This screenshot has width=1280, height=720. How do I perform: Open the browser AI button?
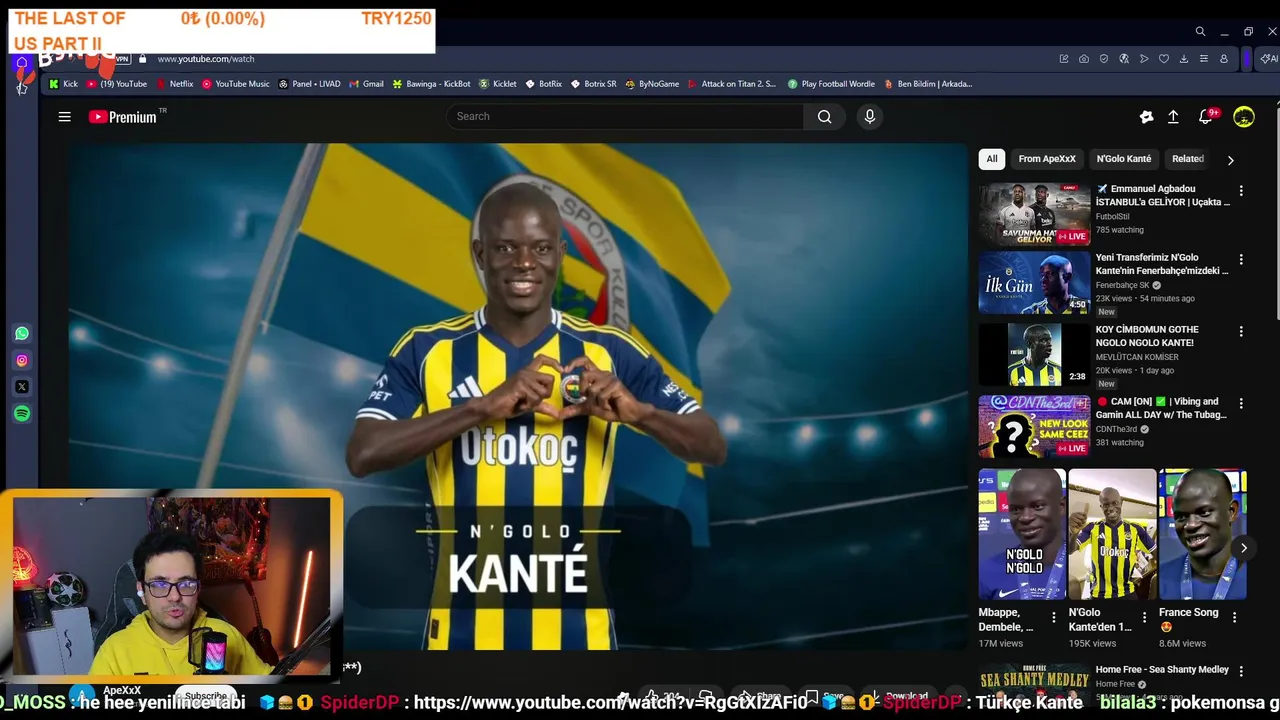[x=1270, y=59]
